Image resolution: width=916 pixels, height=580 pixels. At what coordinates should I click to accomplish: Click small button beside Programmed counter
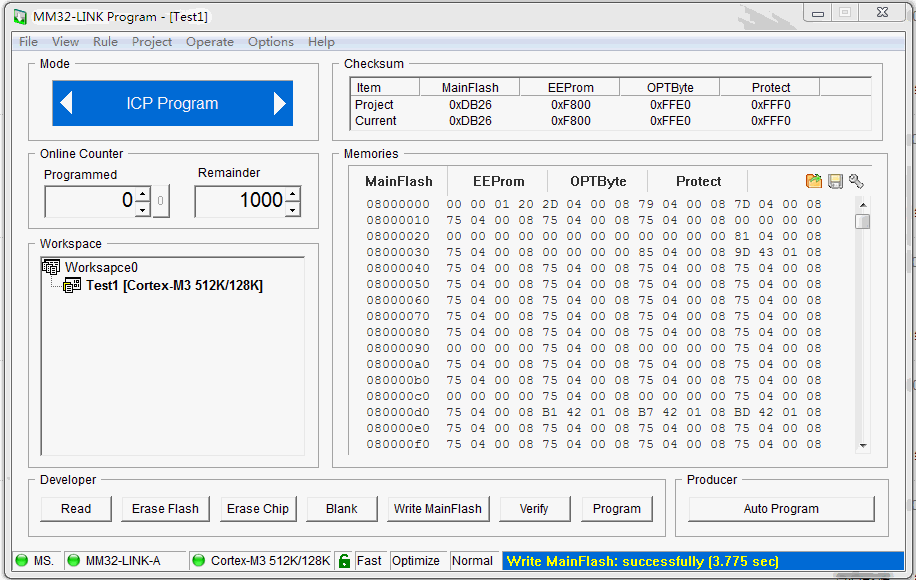tap(161, 201)
